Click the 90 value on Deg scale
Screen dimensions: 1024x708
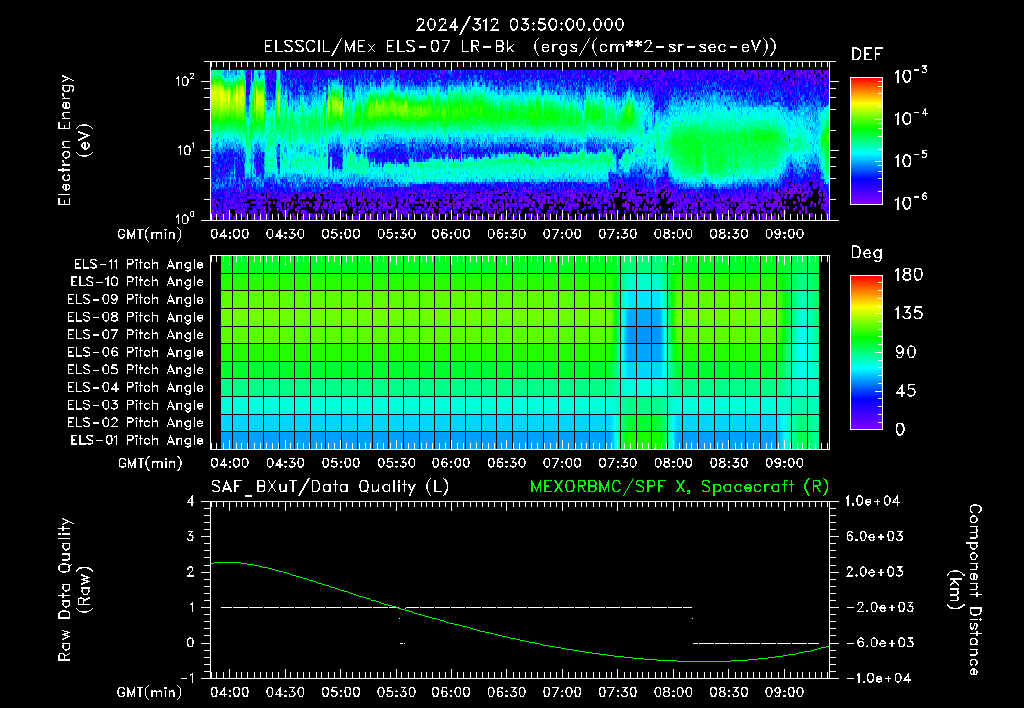pos(906,353)
